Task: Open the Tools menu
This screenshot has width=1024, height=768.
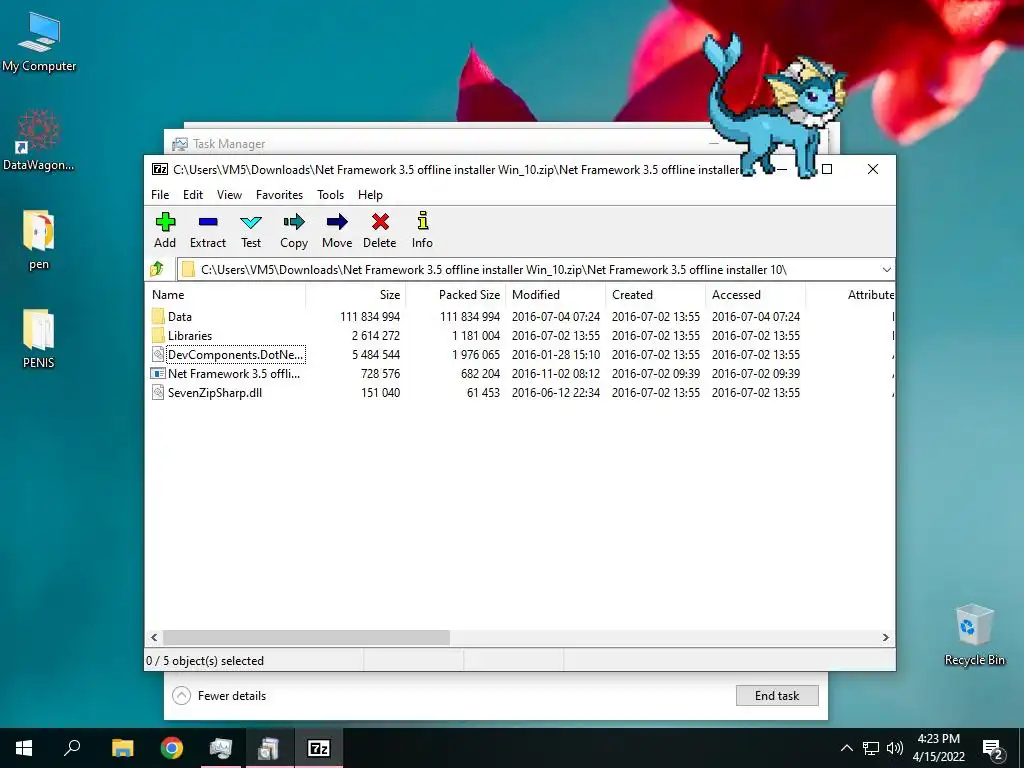Action: coord(330,195)
